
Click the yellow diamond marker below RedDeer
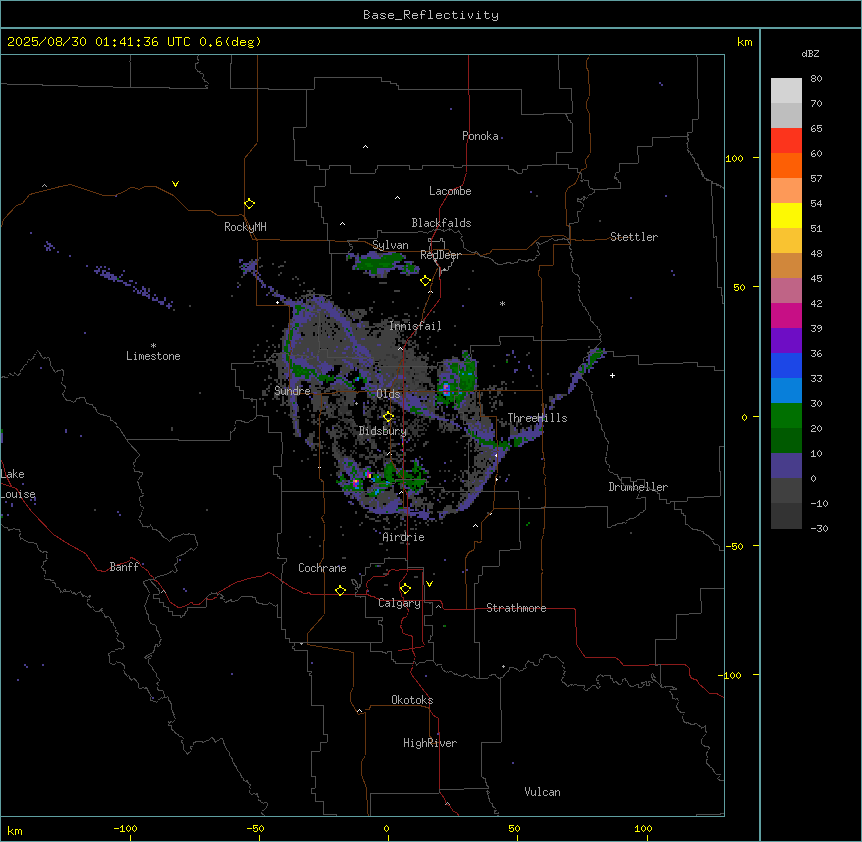[x=426, y=281]
